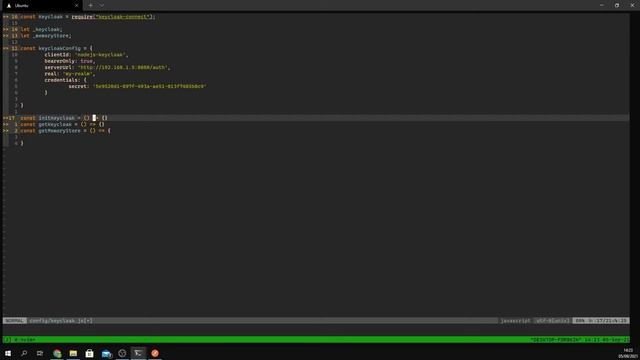Image resolution: width=640 pixels, height=360 pixels.
Task: Switch to the Ubuntu terminal tab
Action: click(41, 6)
